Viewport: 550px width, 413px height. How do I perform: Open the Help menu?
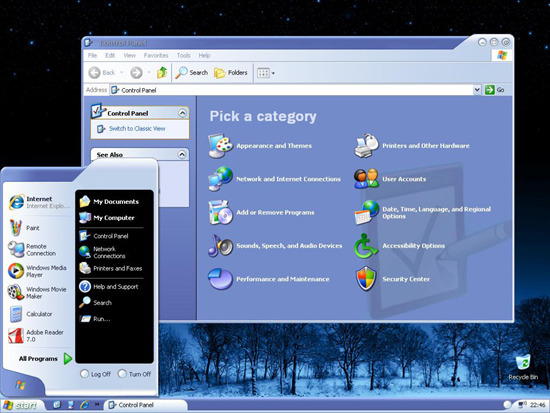pyautogui.click(x=204, y=55)
